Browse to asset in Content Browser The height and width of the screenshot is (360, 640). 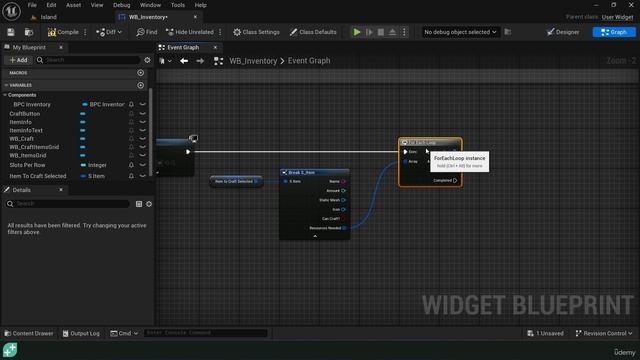tap(29, 32)
